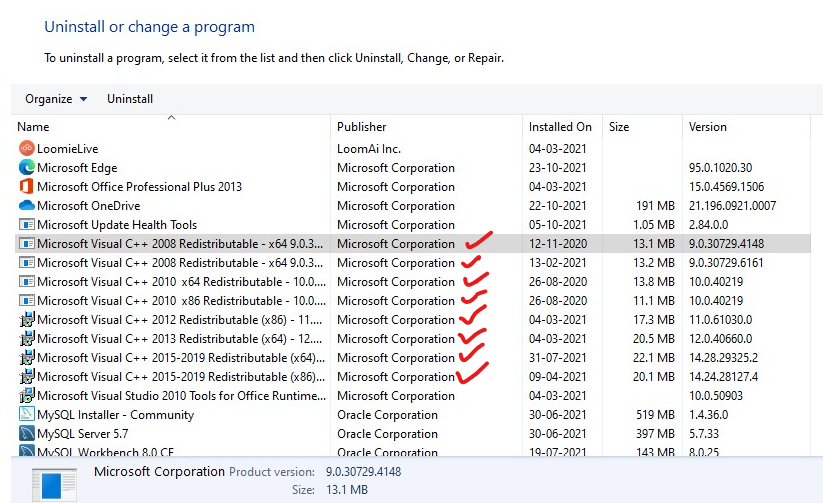Image resolution: width=823 pixels, height=503 pixels.
Task: Click icon of Visual C++ 2008 dated 13-02-2021
Action: [27, 263]
